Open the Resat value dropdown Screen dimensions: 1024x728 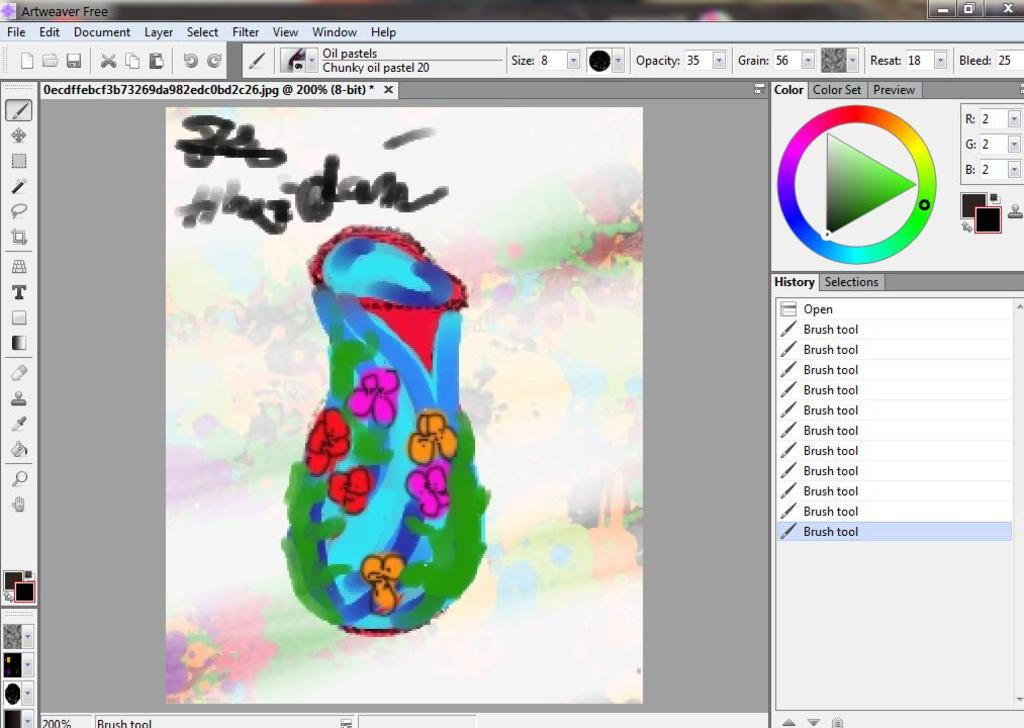pos(940,61)
